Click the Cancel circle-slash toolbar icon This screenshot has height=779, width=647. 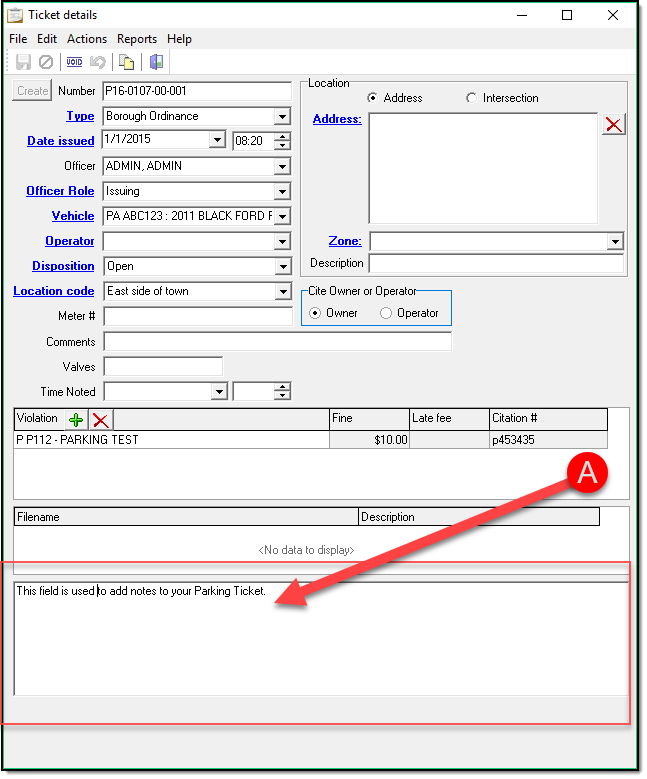45,62
